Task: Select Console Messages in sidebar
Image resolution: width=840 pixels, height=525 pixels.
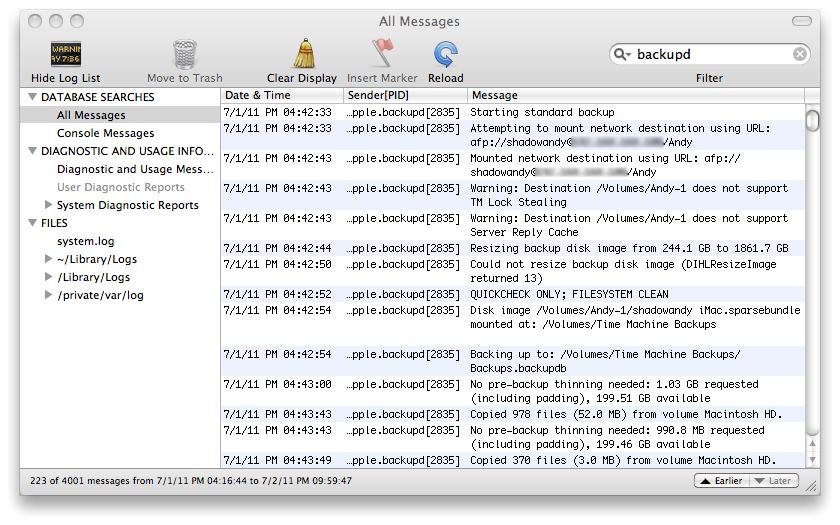Action: 105,133
